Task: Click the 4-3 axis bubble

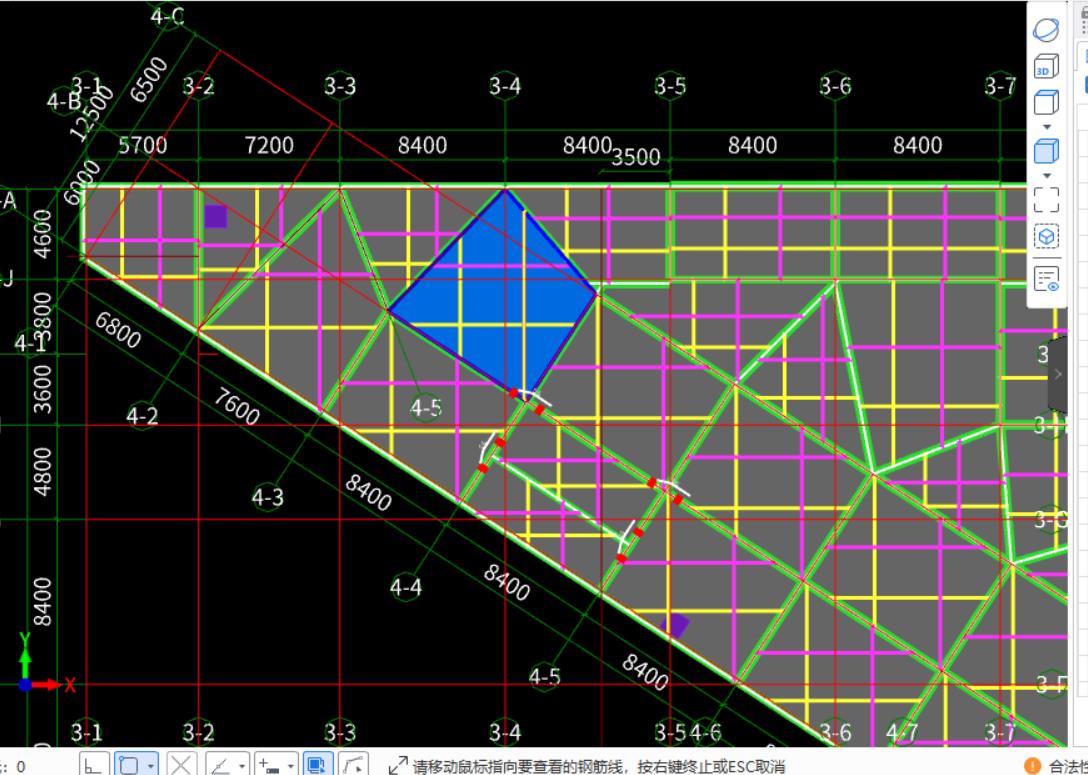Action: 268,497
